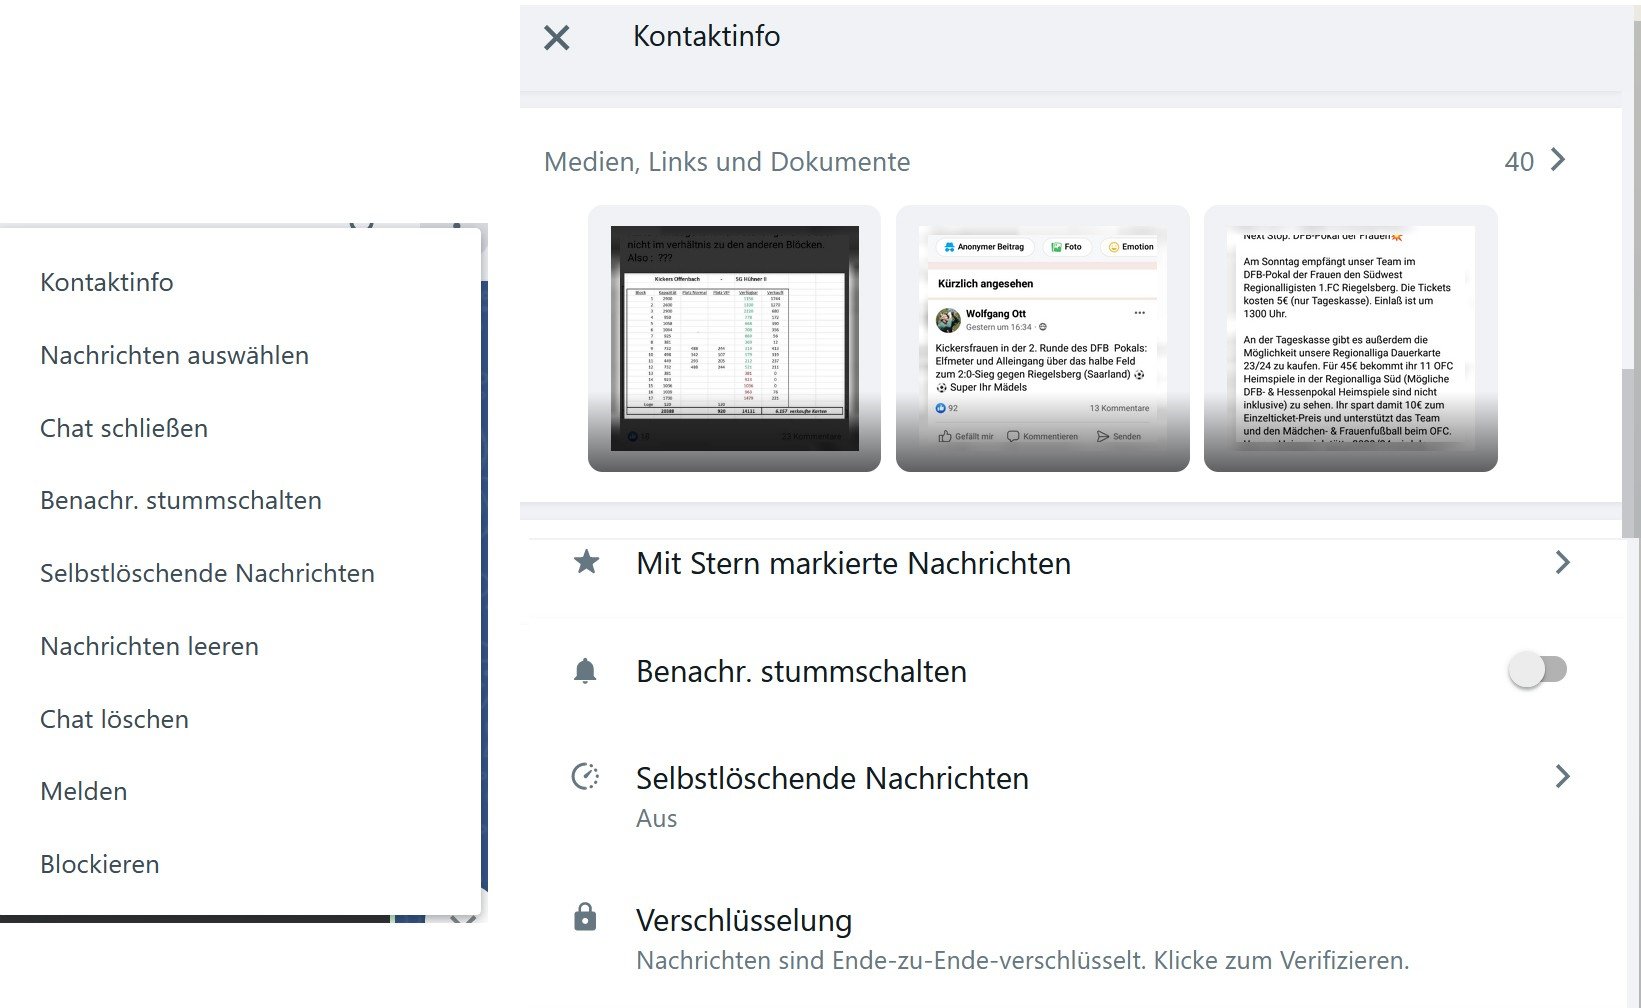Screen dimensions: 1641x1008
Task: Toggle the Benachr. stummschalten switch
Action: [x=1537, y=670]
